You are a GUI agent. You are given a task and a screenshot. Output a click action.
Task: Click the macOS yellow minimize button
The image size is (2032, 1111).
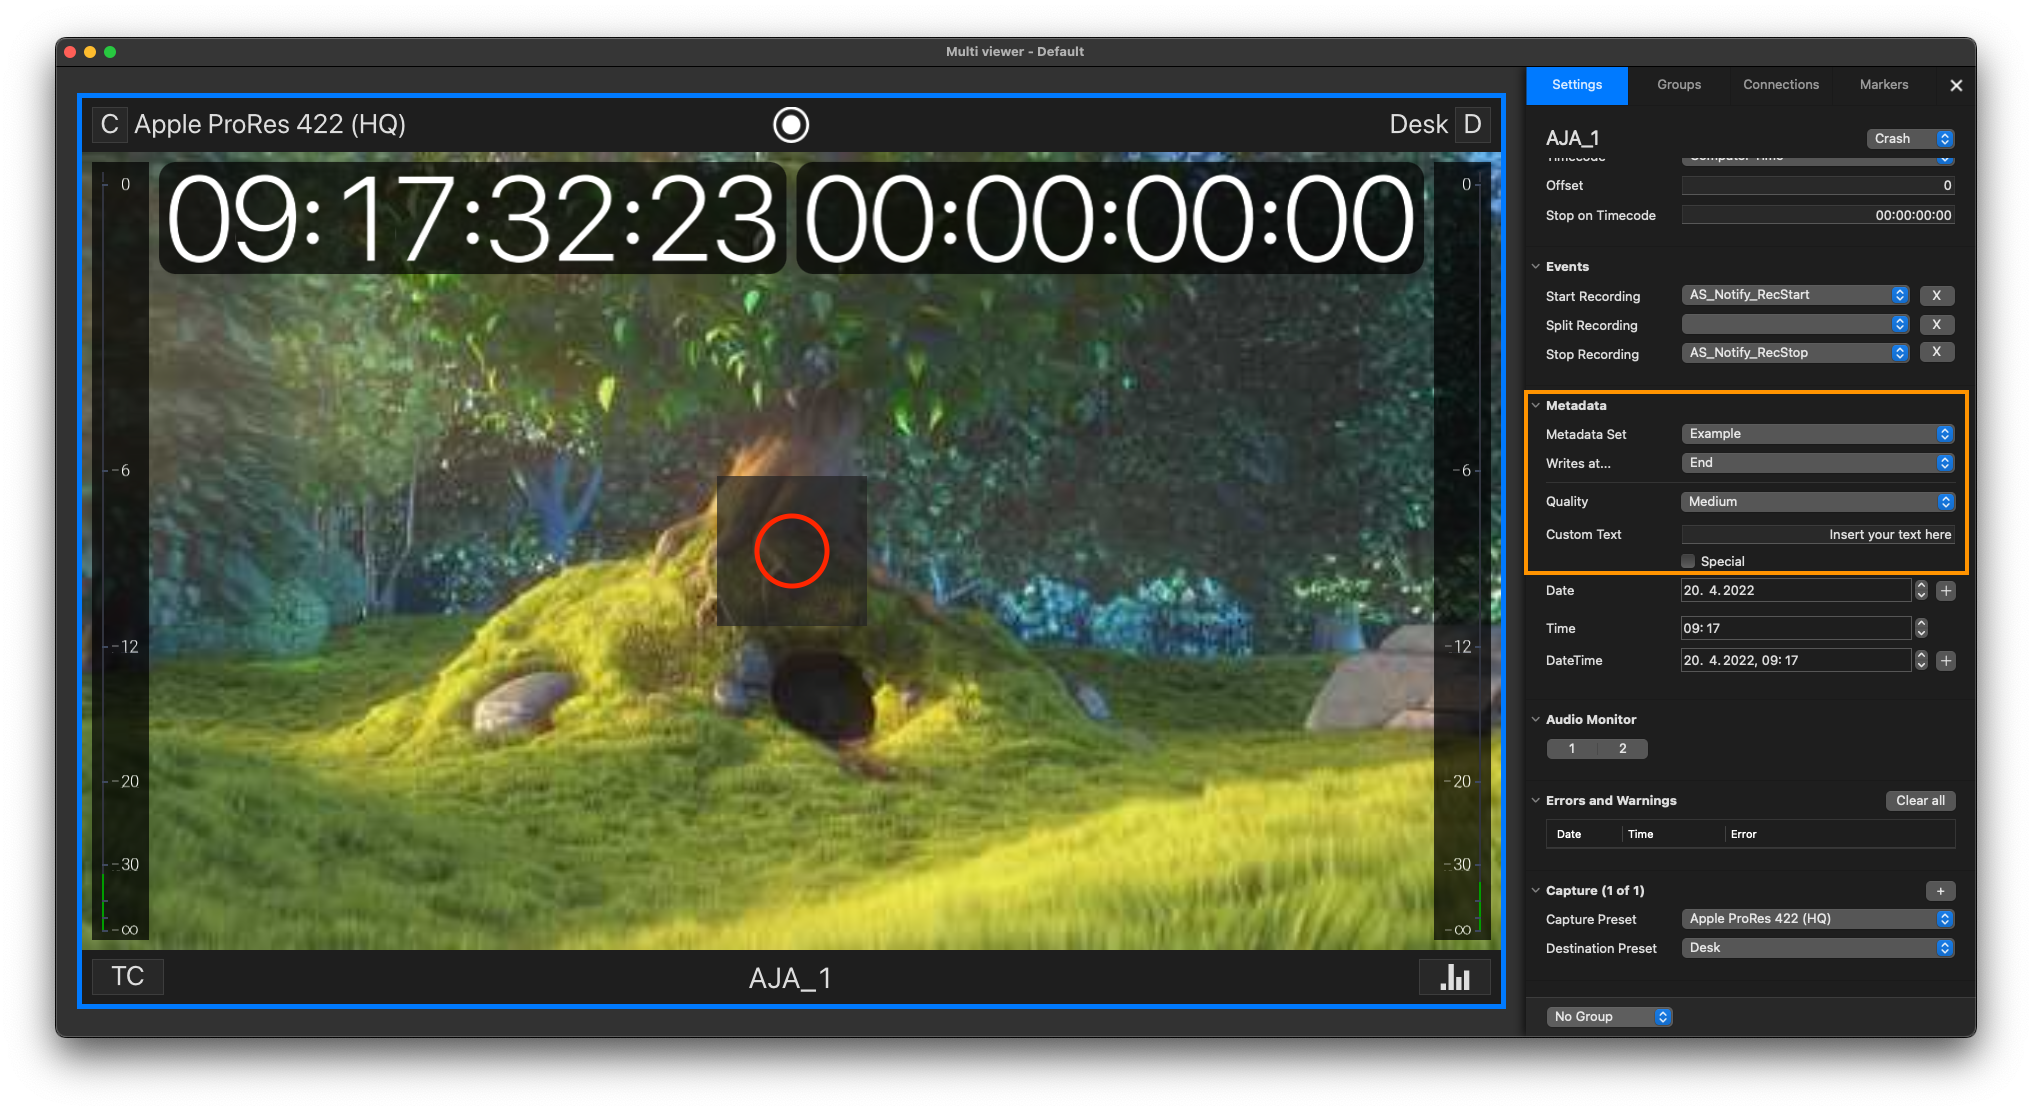pos(90,52)
